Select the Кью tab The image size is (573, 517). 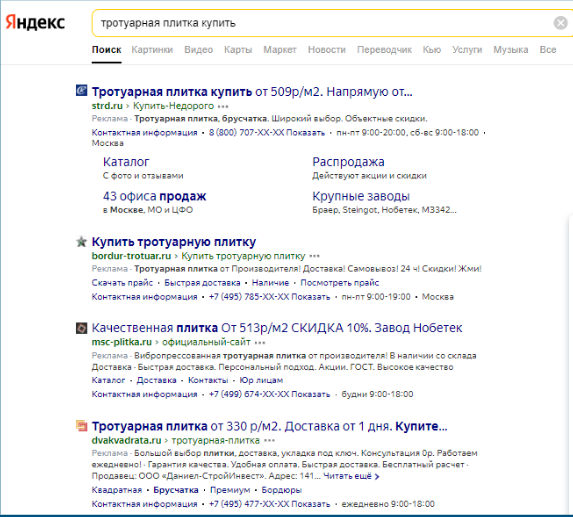[432, 50]
